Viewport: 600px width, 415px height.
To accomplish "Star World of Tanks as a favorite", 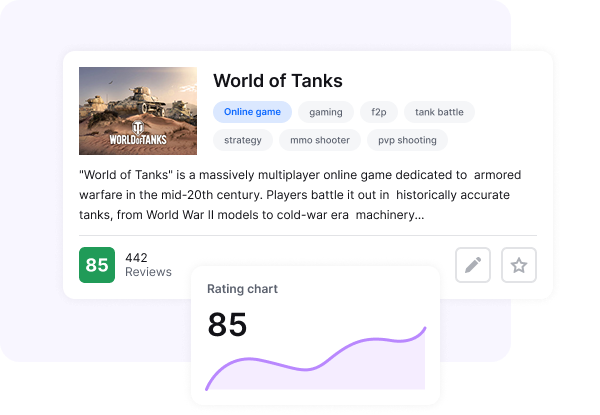I will click(518, 265).
